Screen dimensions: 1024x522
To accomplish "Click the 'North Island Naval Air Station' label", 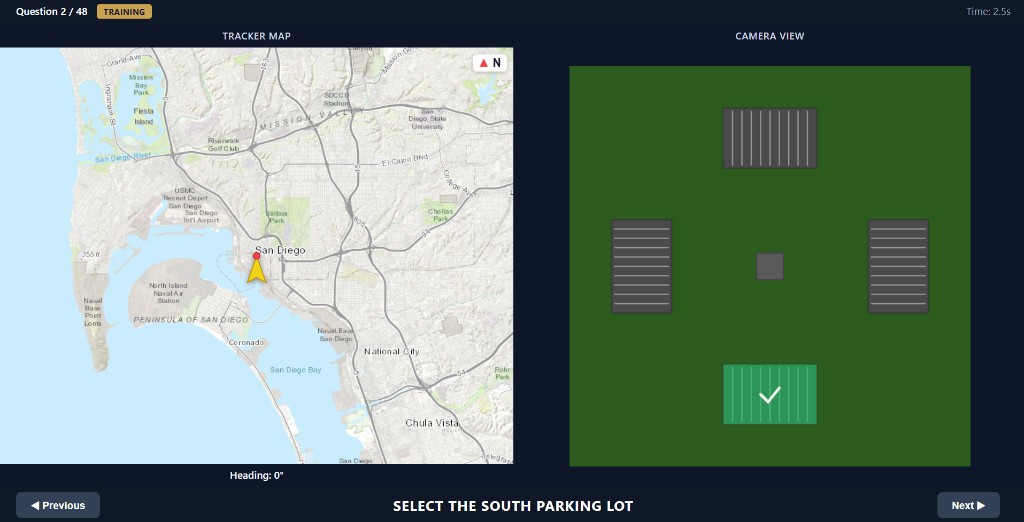I will [x=168, y=293].
